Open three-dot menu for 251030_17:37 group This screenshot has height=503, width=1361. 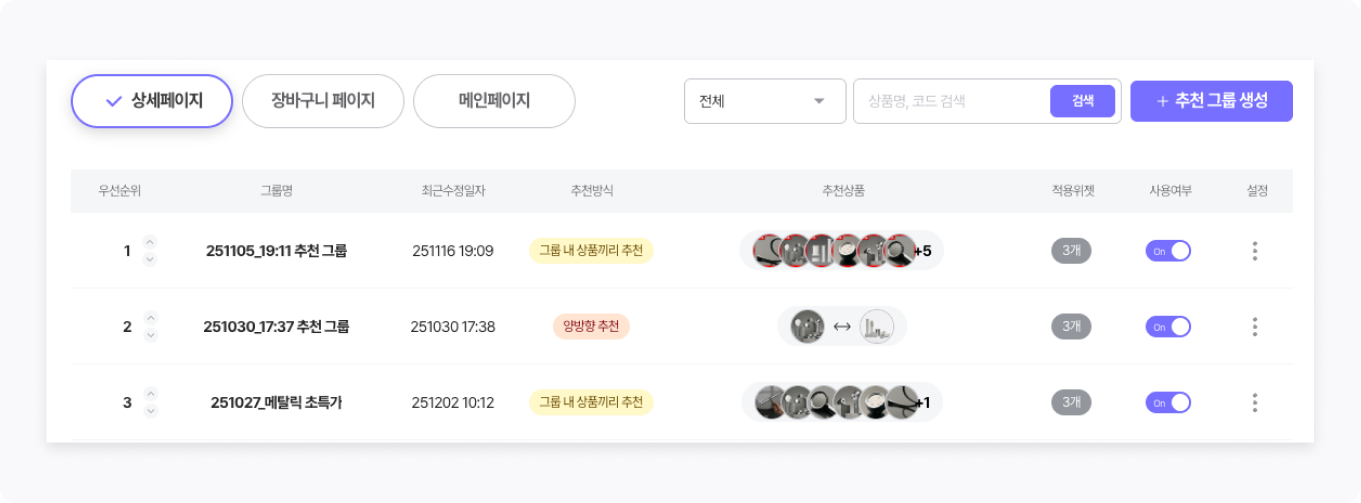1254,327
